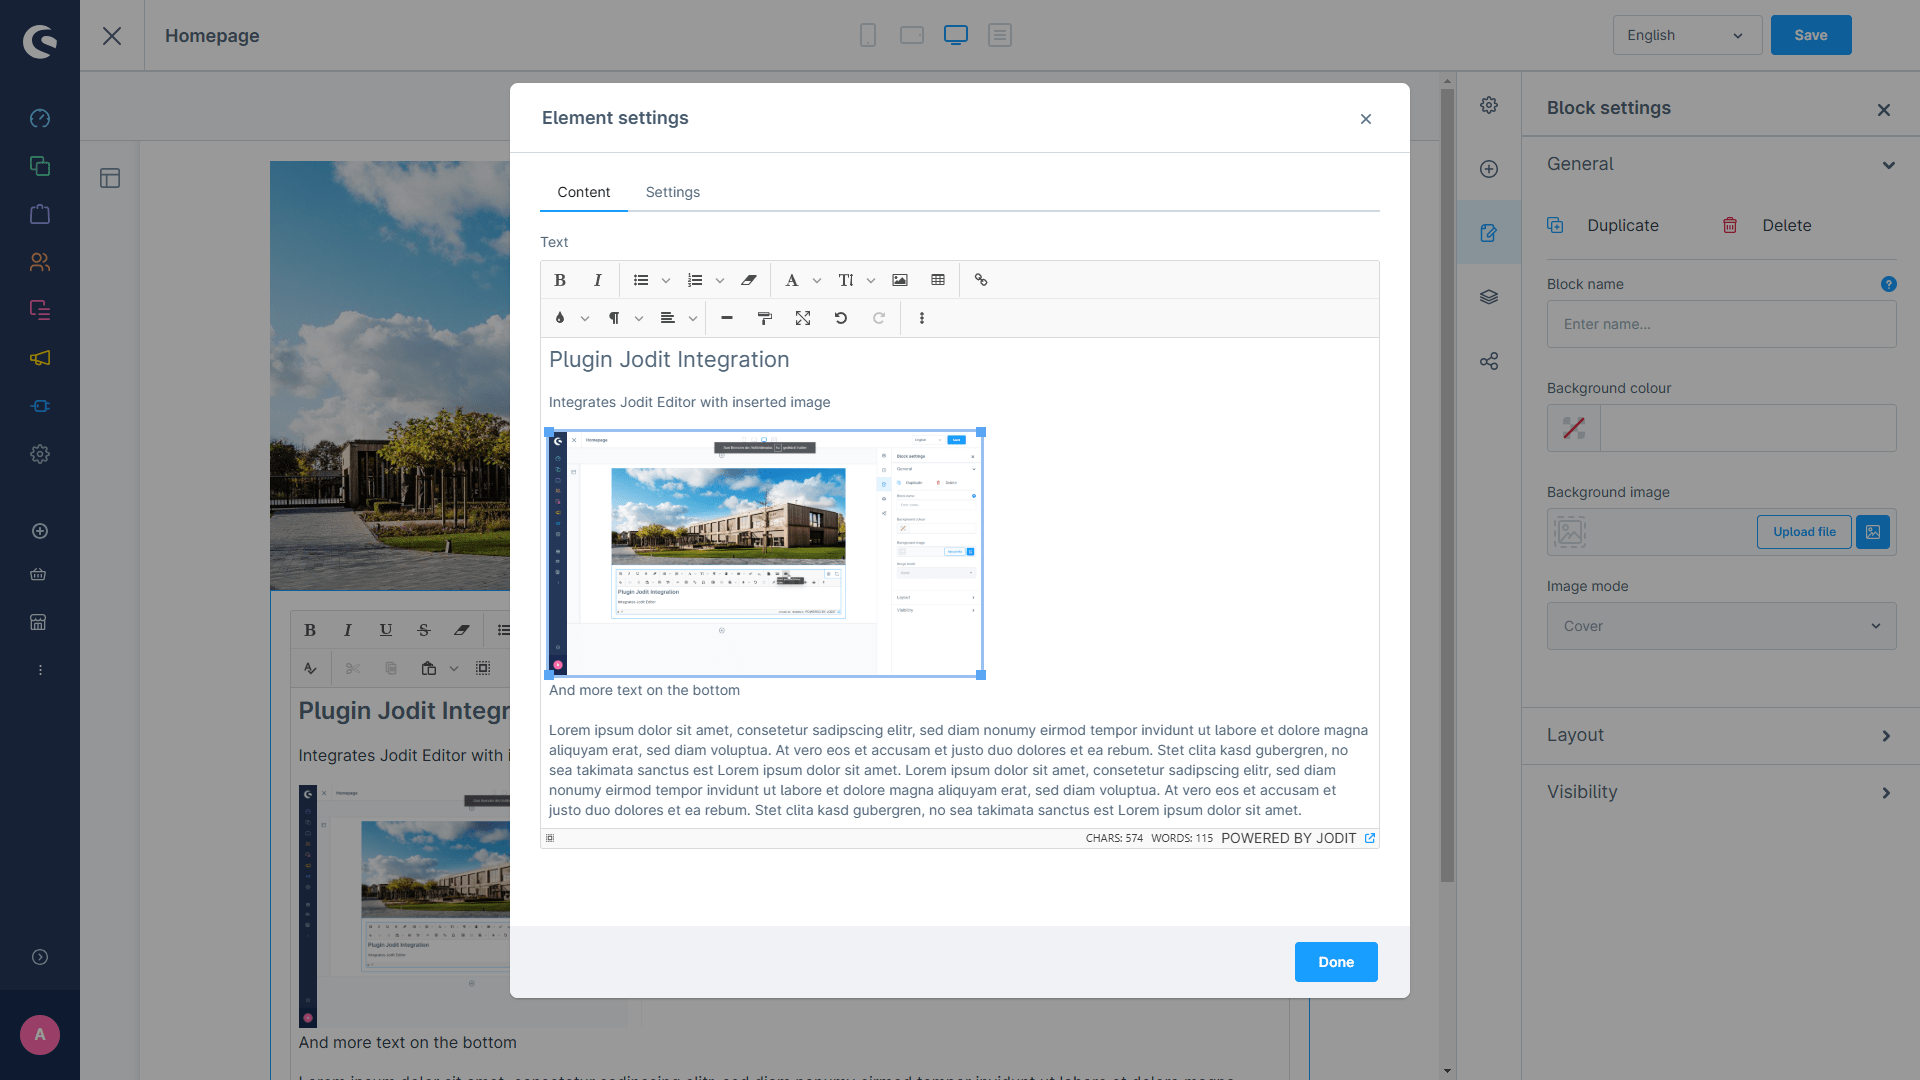Expand the Layout section
Screen dimensions: 1920x1080
pyautogui.click(x=1720, y=735)
